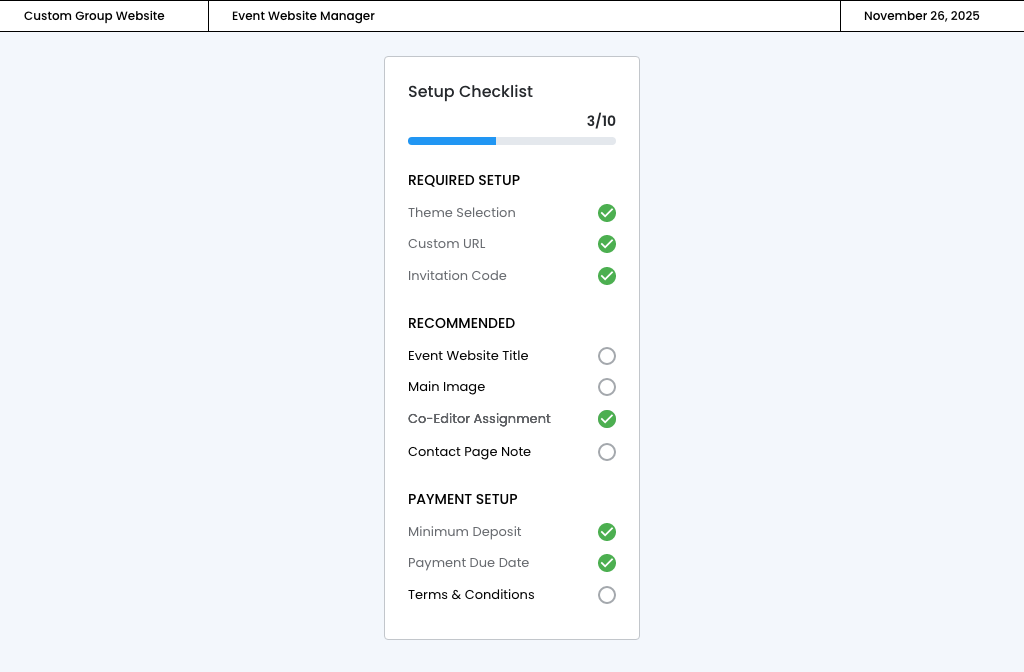The height and width of the screenshot is (672, 1024).
Task: Click the November 26, 2025 date
Action: (921, 16)
